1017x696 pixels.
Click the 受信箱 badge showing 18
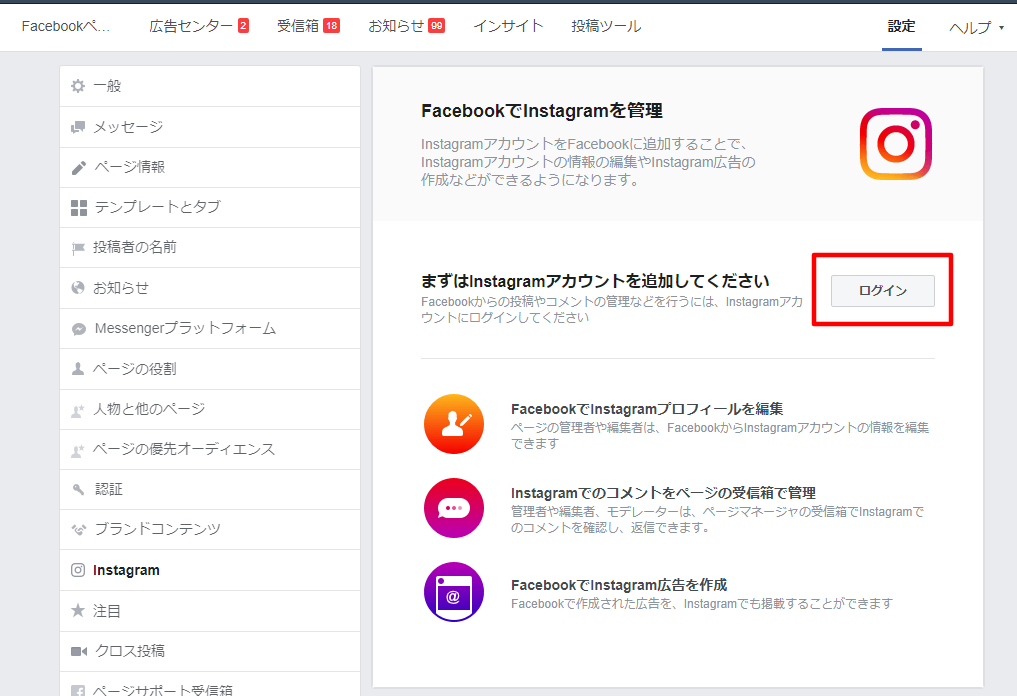point(331,26)
